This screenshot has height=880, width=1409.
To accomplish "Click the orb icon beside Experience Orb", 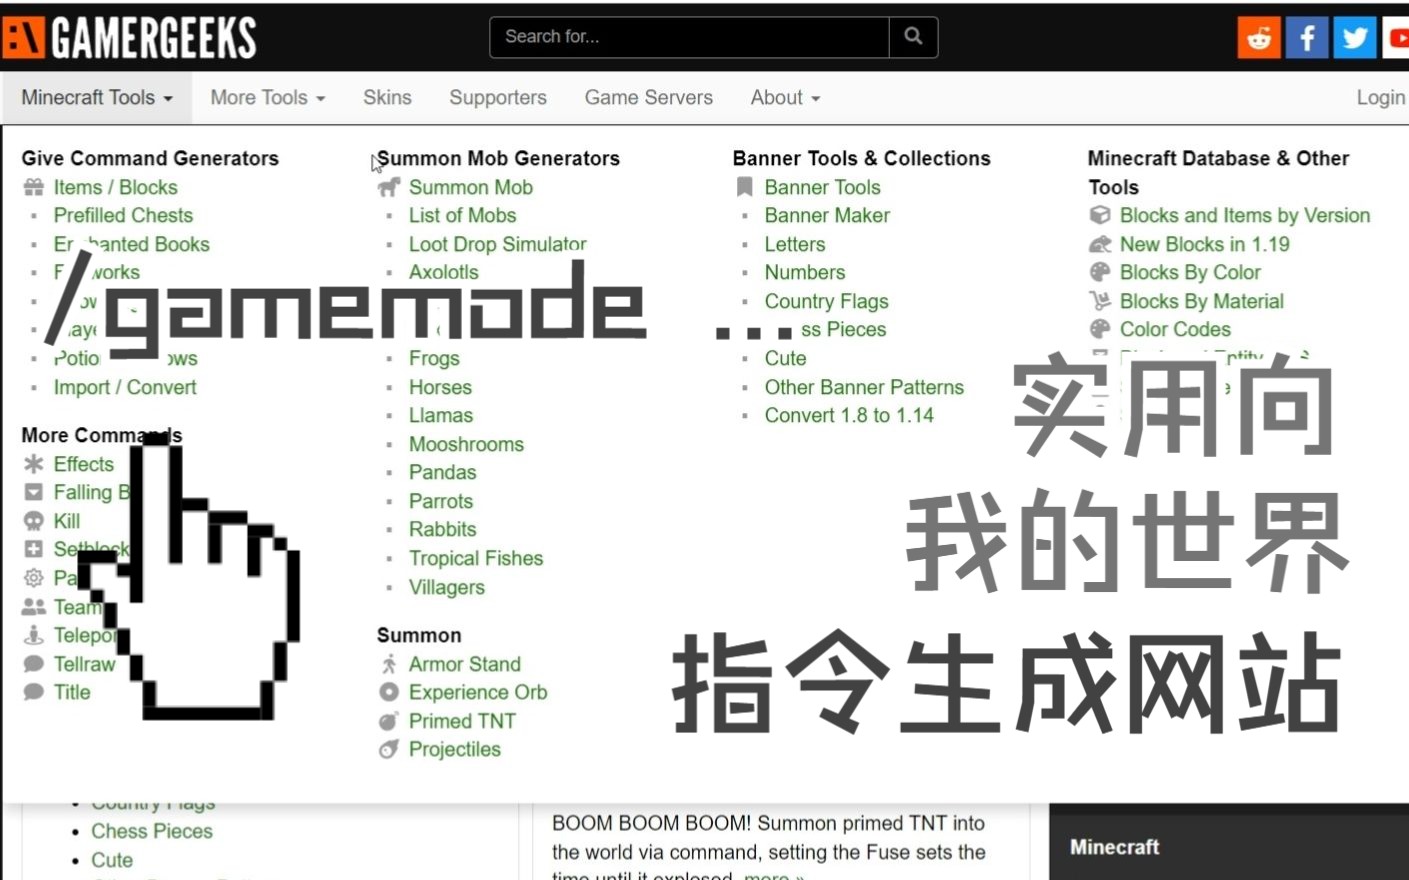I will [x=389, y=692].
